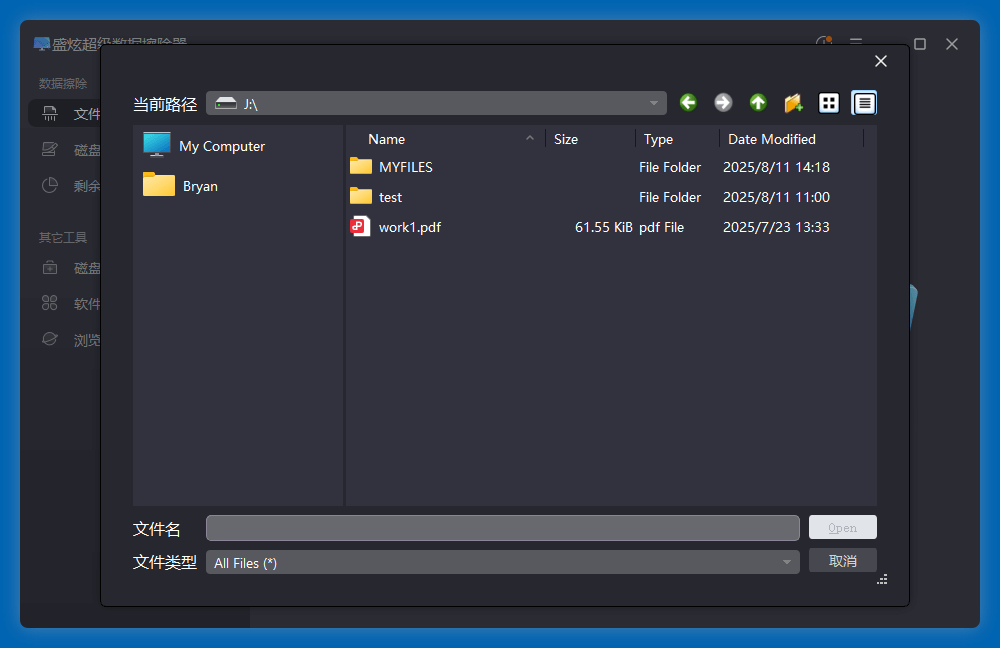Create a new folder using the toolbar icon
1000x648 pixels.
pyautogui.click(x=793, y=103)
